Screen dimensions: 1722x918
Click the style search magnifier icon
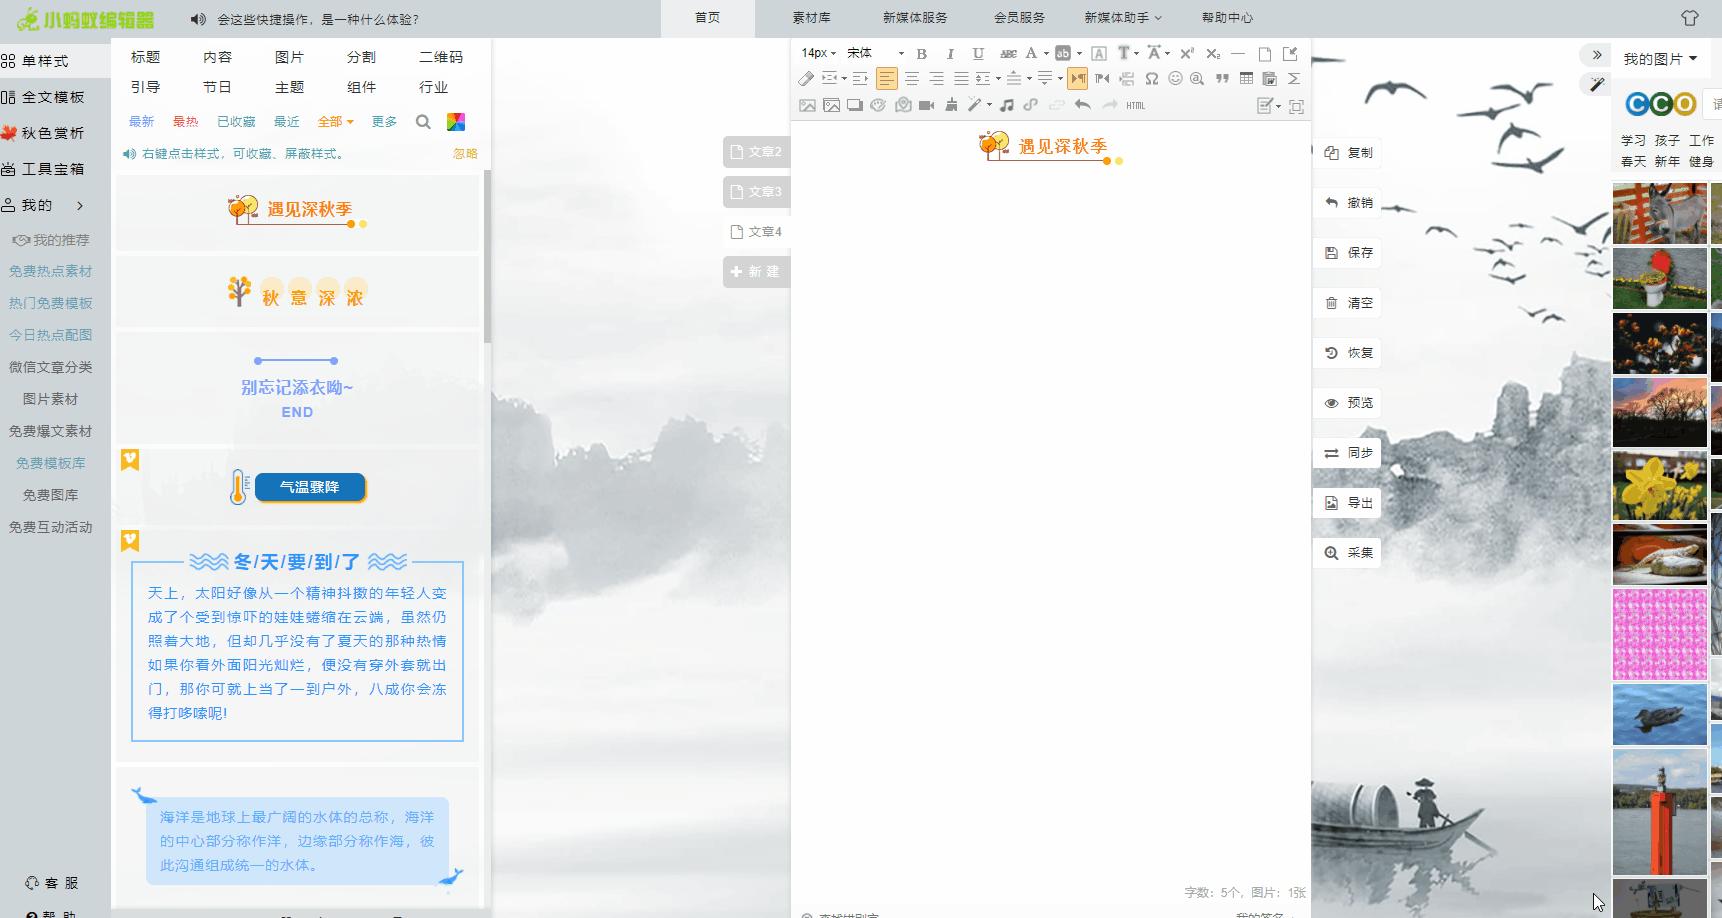pyautogui.click(x=423, y=122)
